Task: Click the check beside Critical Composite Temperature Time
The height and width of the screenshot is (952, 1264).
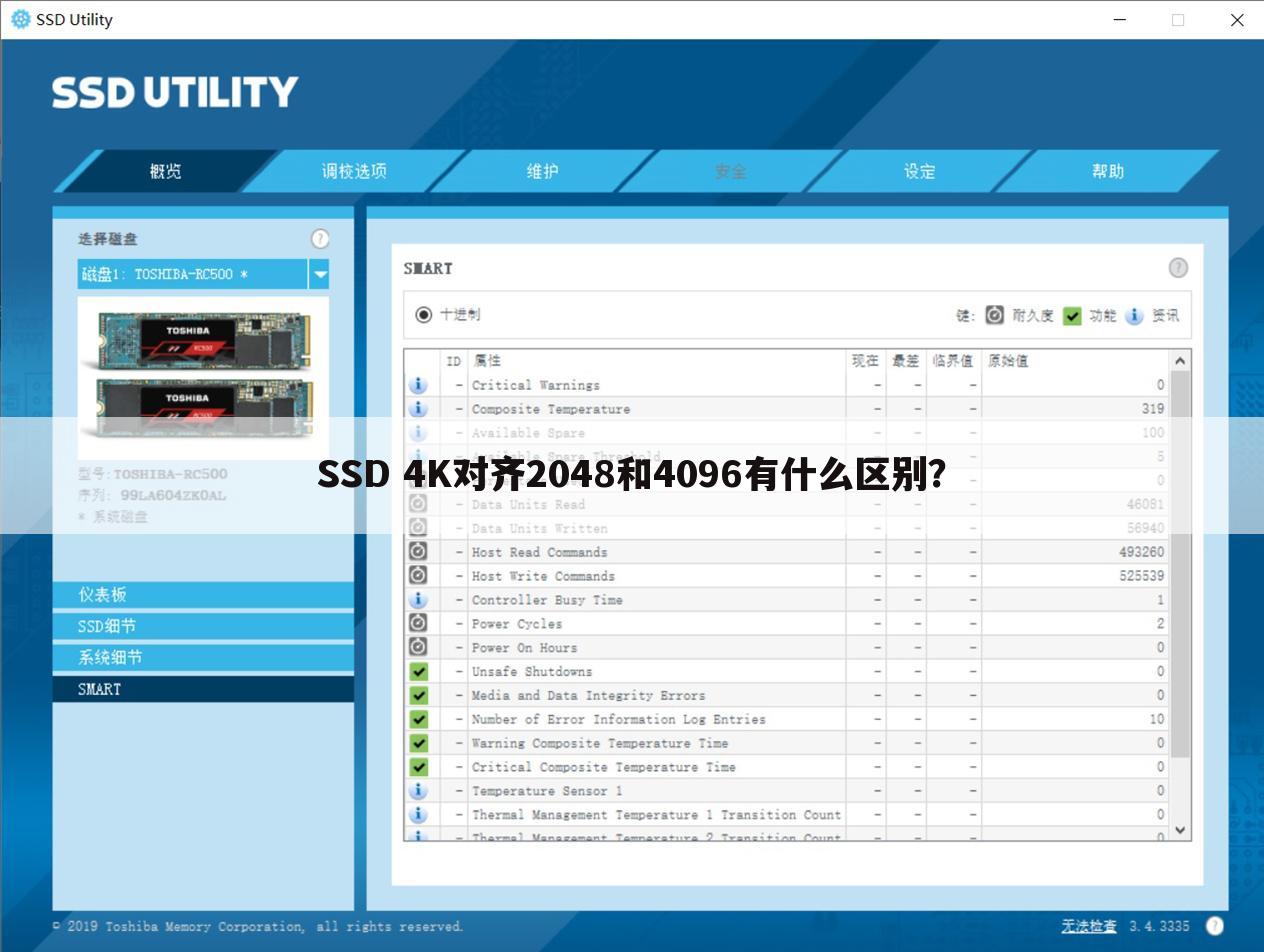Action: tap(417, 767)
